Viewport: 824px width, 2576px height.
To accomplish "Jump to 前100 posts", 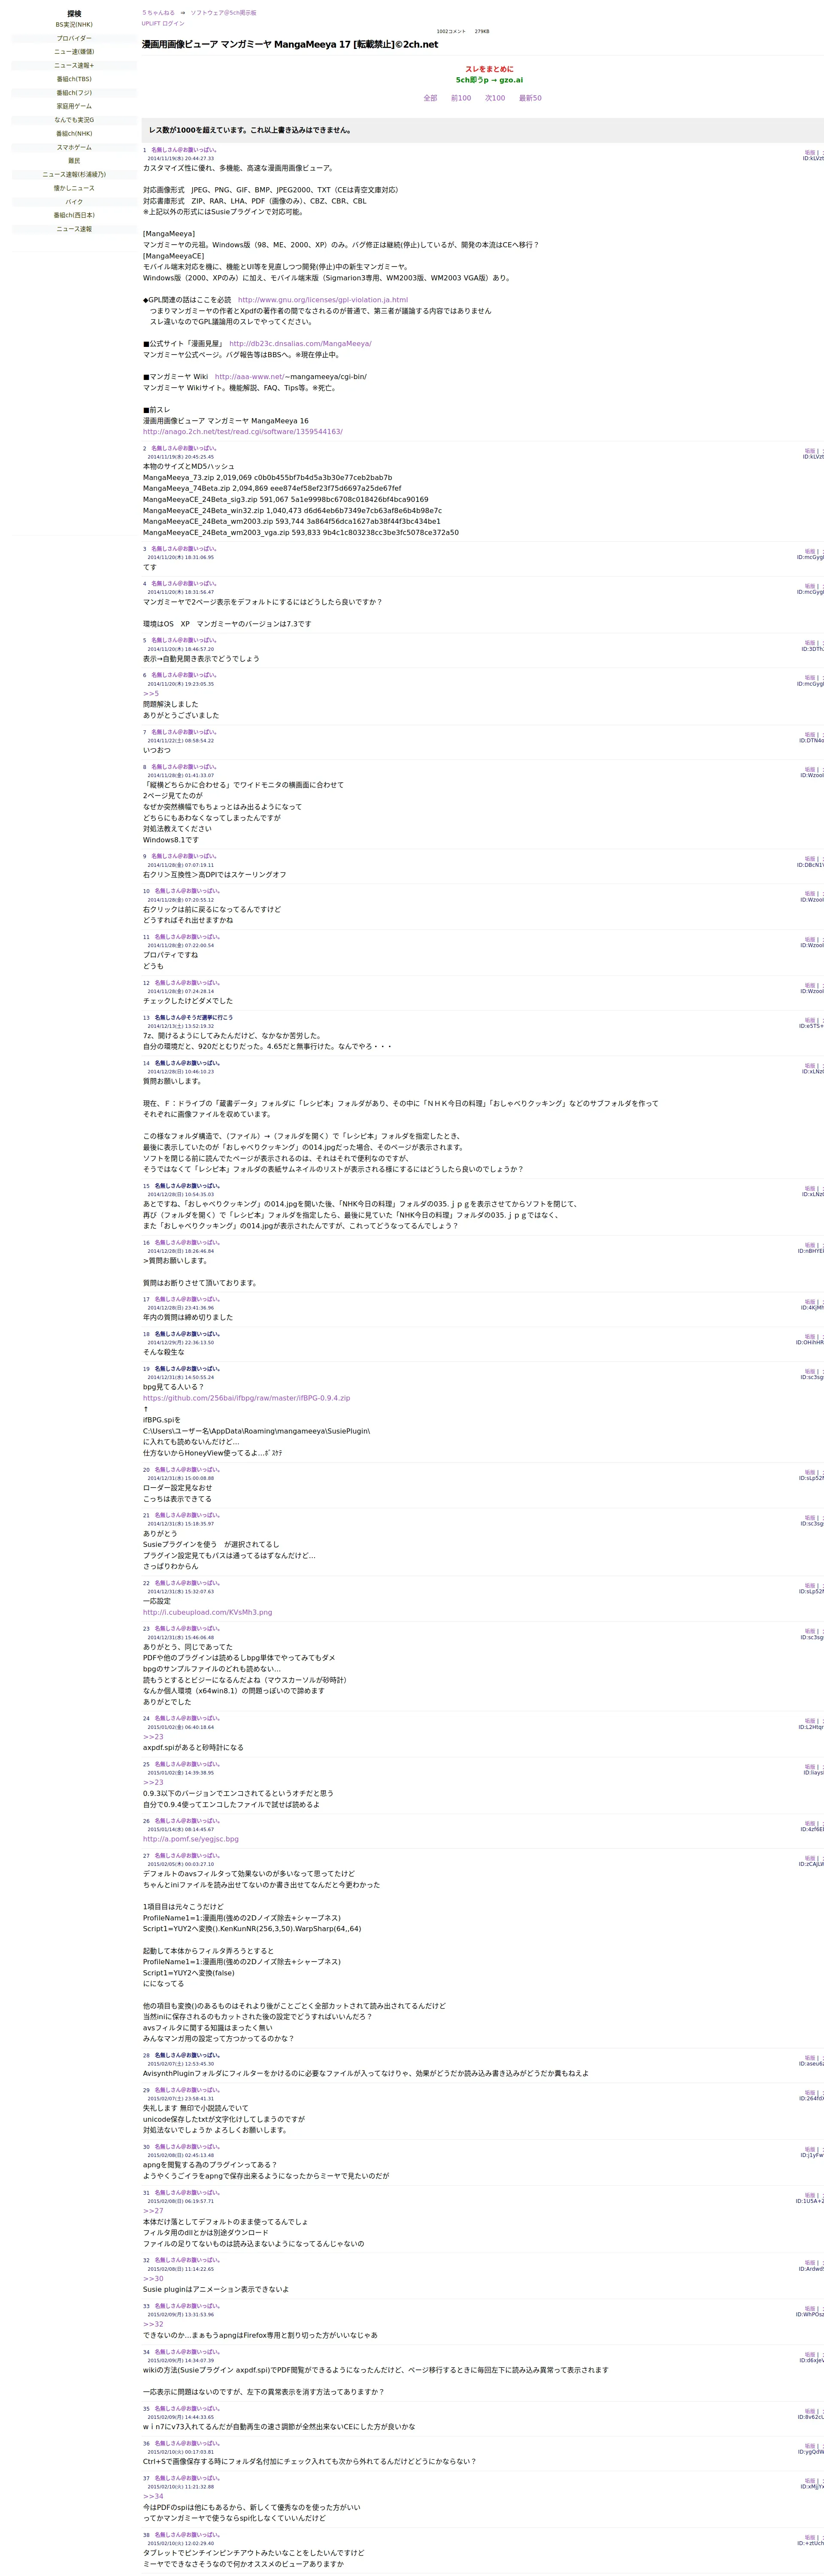I will coord(461,98).
